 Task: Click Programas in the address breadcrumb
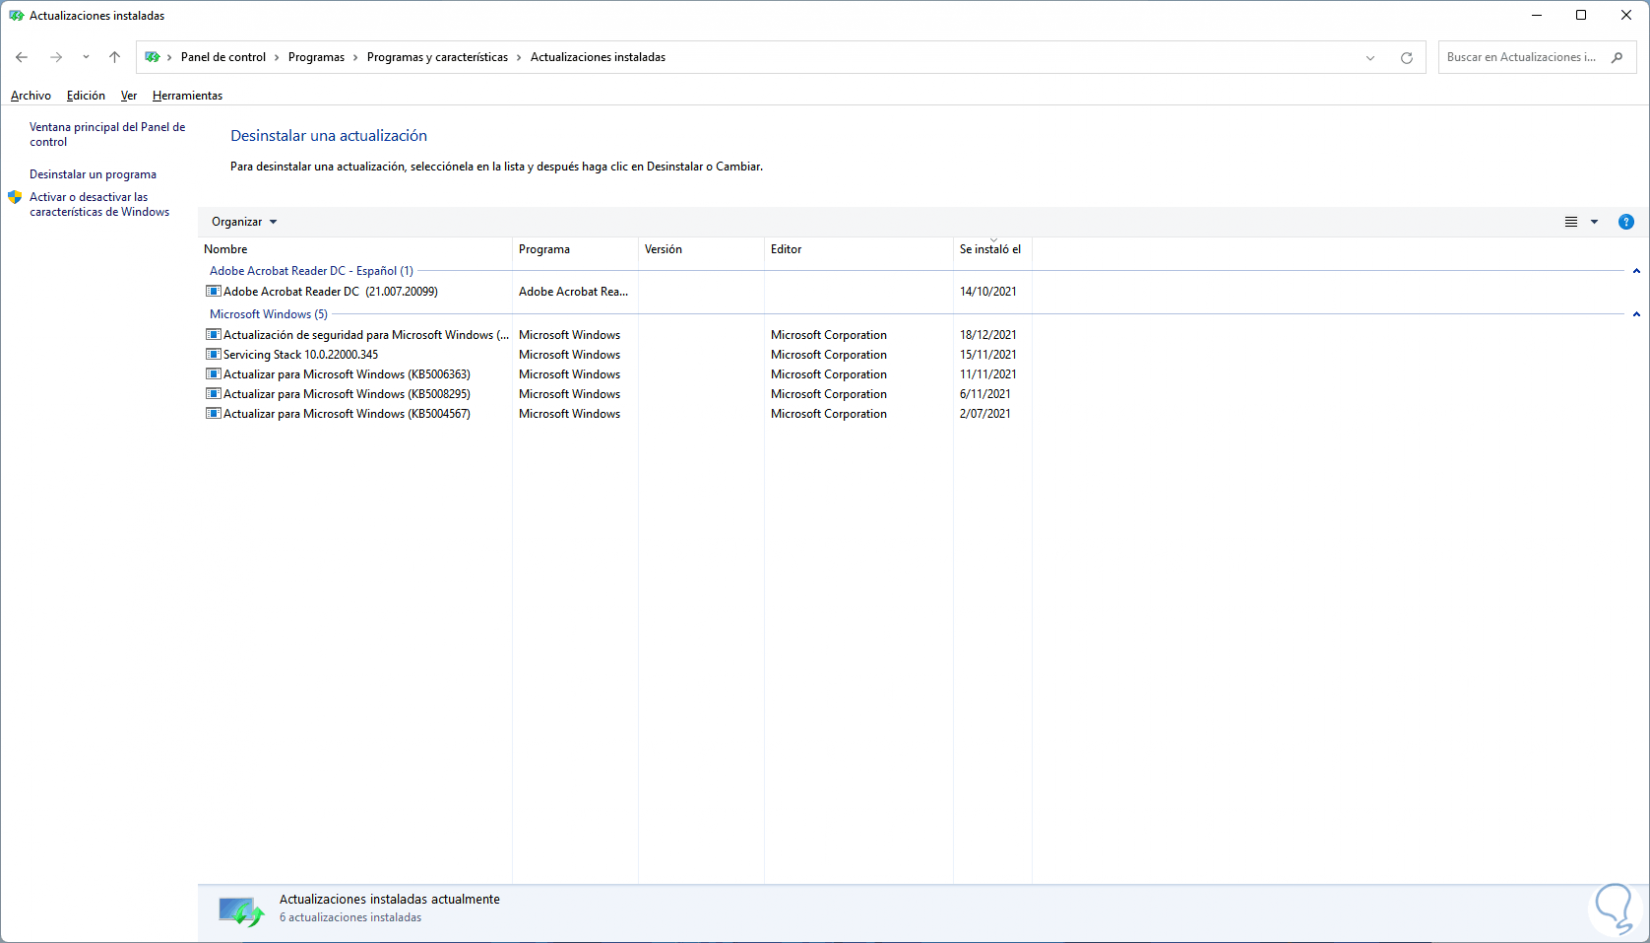click(316, 57)
